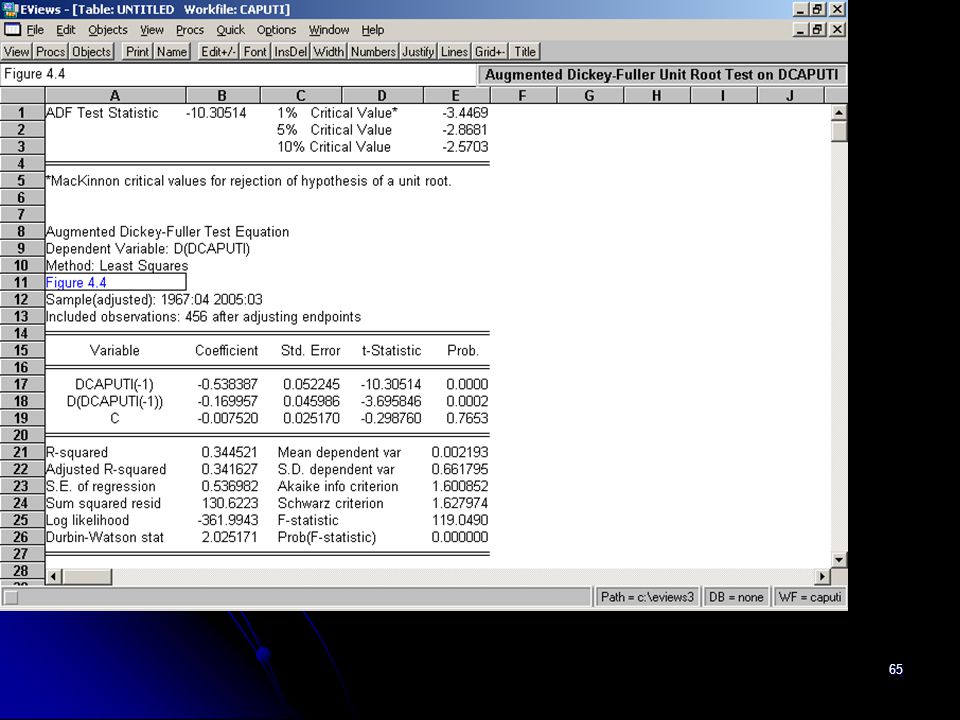Click the Durbin-Watson stat value 2.025171
This screenshot has width=960, height=720.
click(230, 538)
